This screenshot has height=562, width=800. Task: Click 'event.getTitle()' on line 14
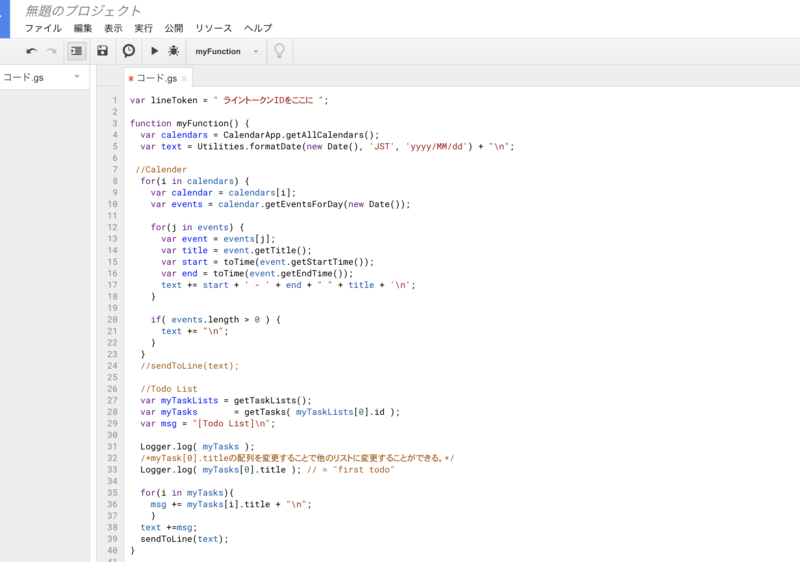267,250
